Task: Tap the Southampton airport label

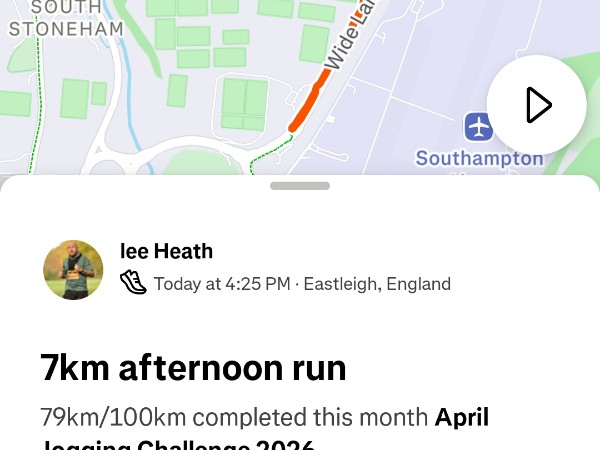Action: pyautogui.click(x=479, y=158)
